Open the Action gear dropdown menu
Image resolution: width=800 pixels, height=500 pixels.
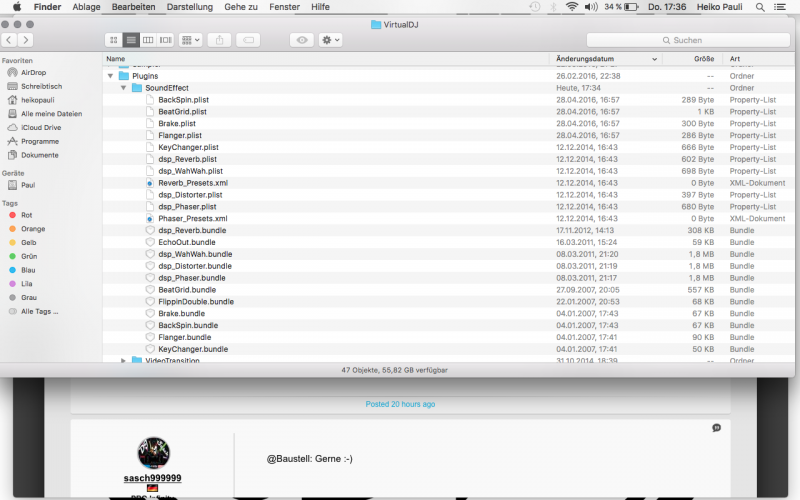coord(330,40)
